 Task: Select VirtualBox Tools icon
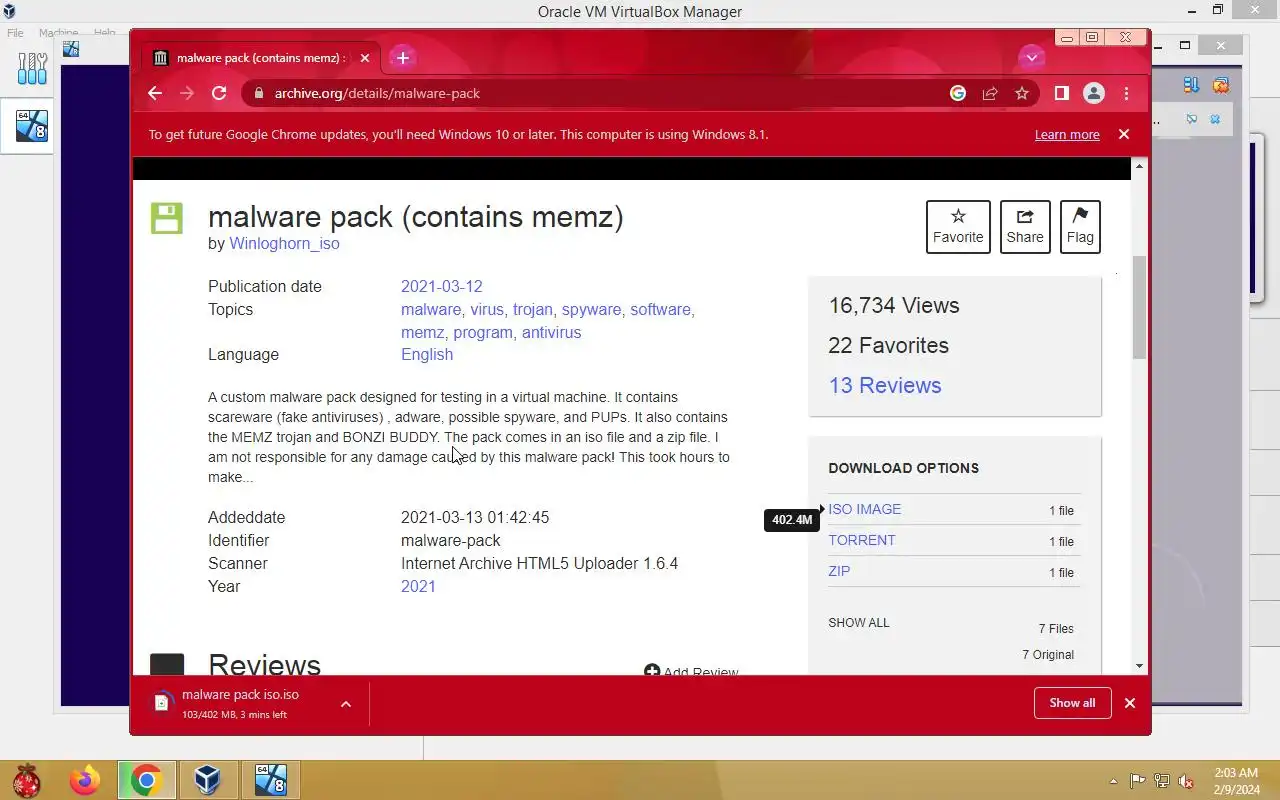point(32,68)
